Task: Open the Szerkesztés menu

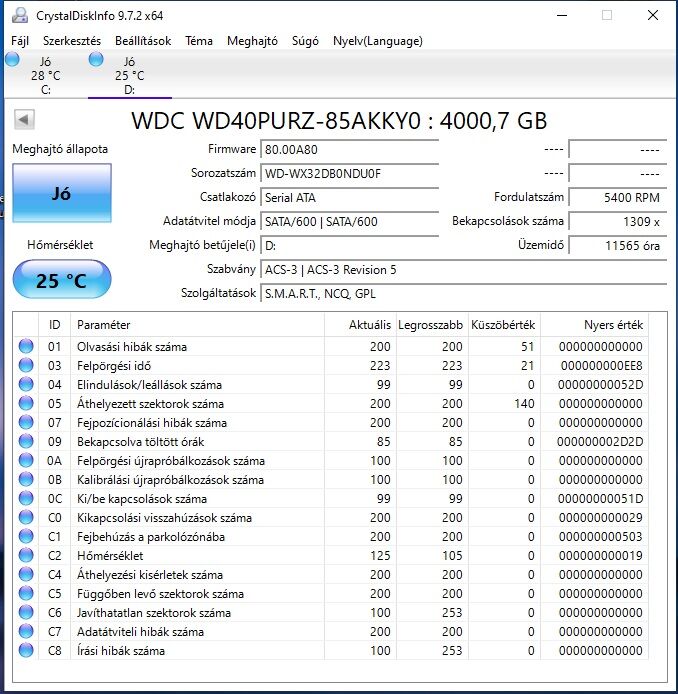Action: (72, 41)
